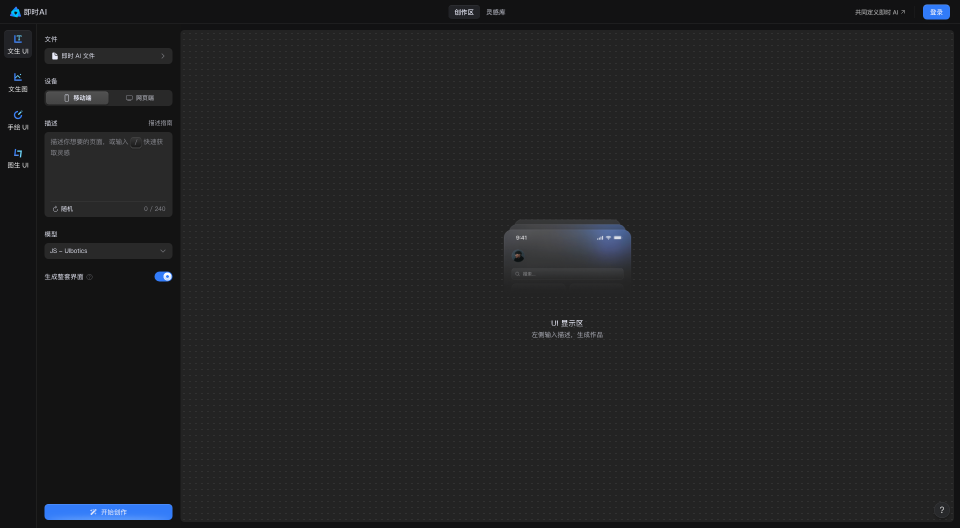Click the 即时AI logo icon
The width and height of the screenshot is (960, 528).
[x=15, y=12]
